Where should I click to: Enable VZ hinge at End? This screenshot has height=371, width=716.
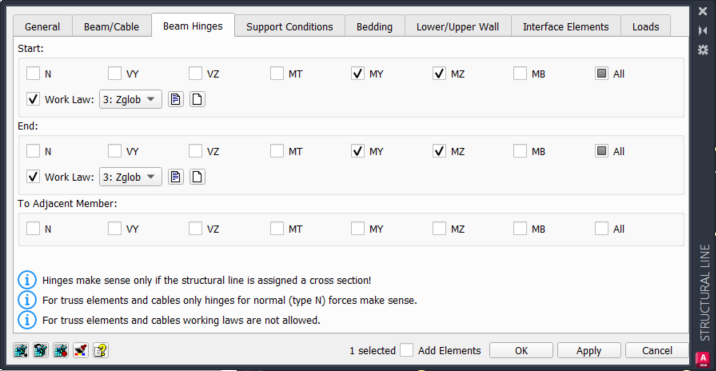[195, 151]
